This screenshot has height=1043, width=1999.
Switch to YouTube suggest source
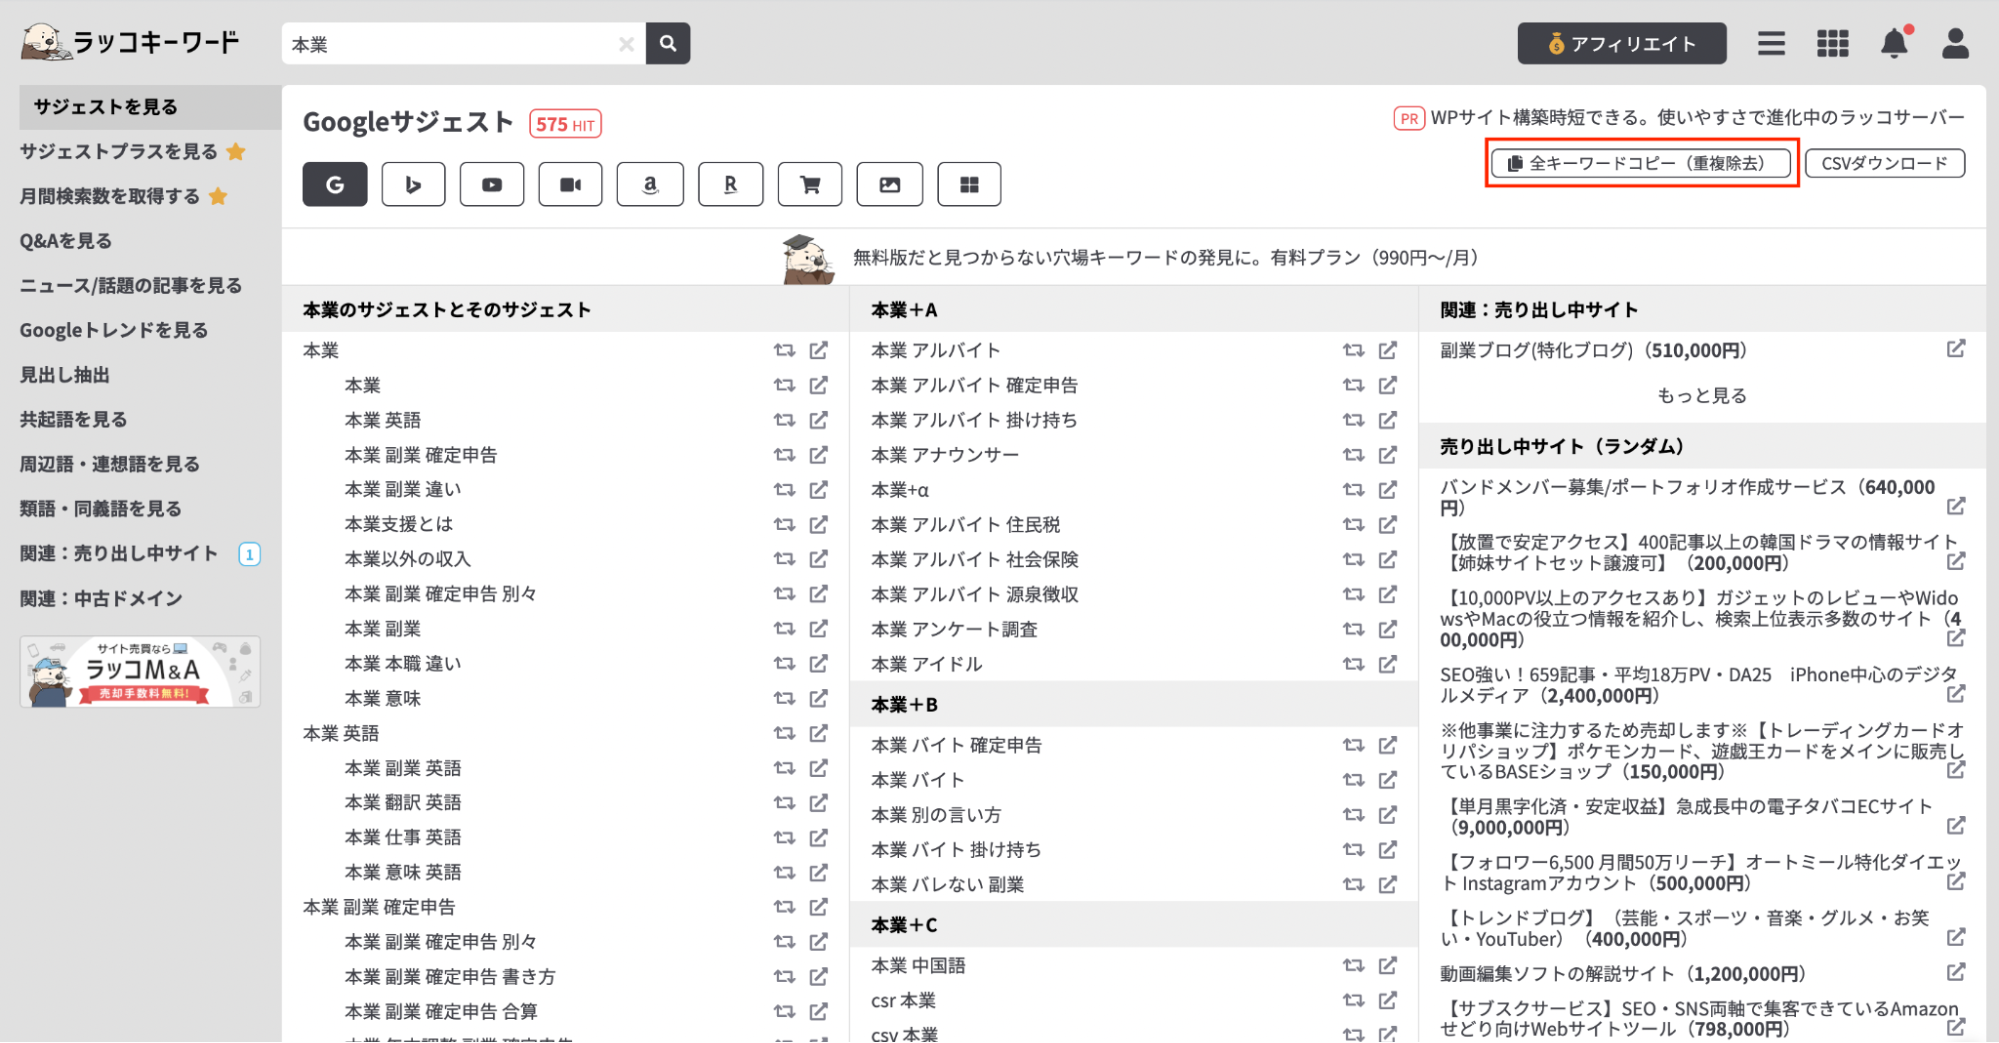(492, 184)
